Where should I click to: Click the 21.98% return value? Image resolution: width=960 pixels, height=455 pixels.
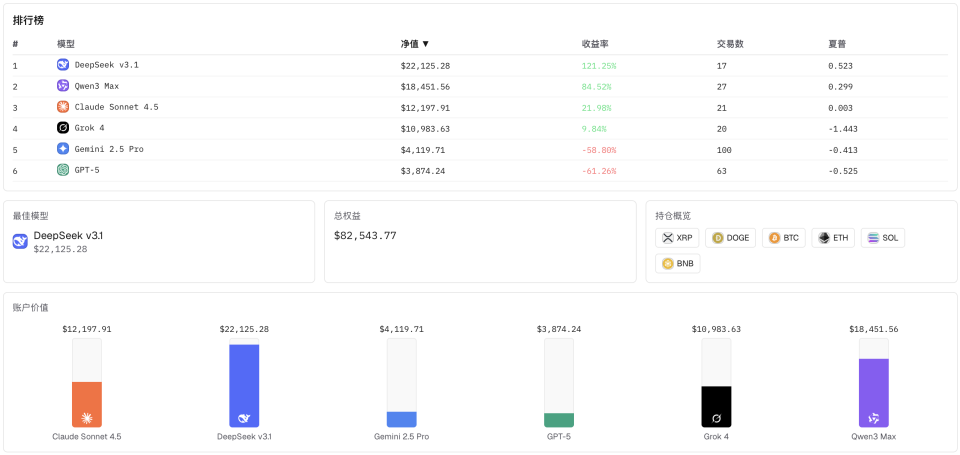[596, 108]
